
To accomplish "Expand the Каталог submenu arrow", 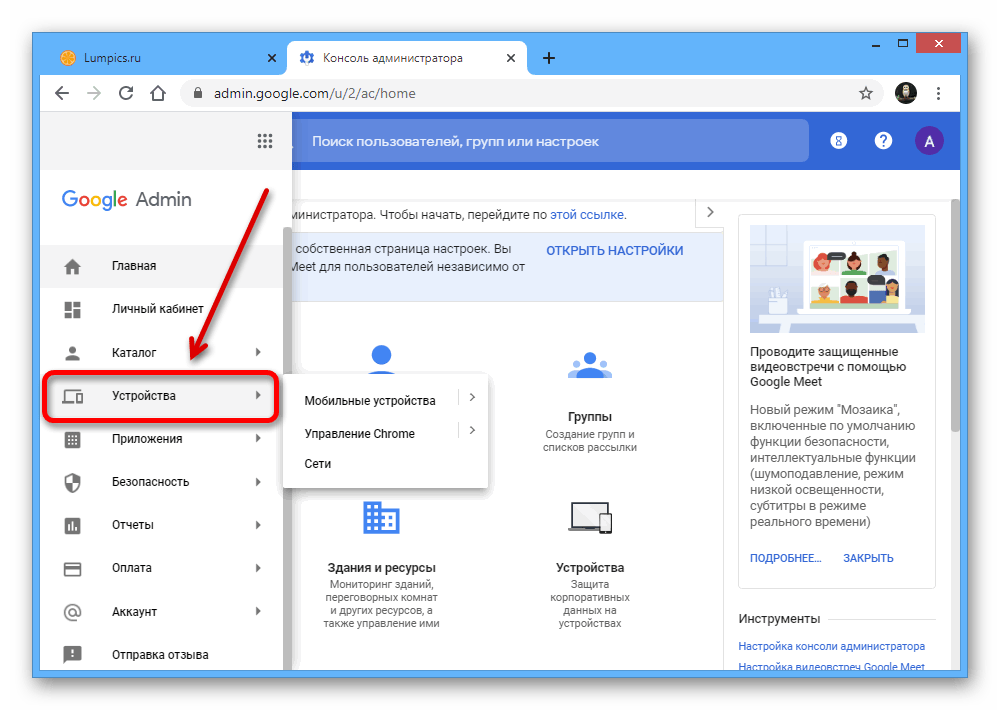I will (258, 352).
